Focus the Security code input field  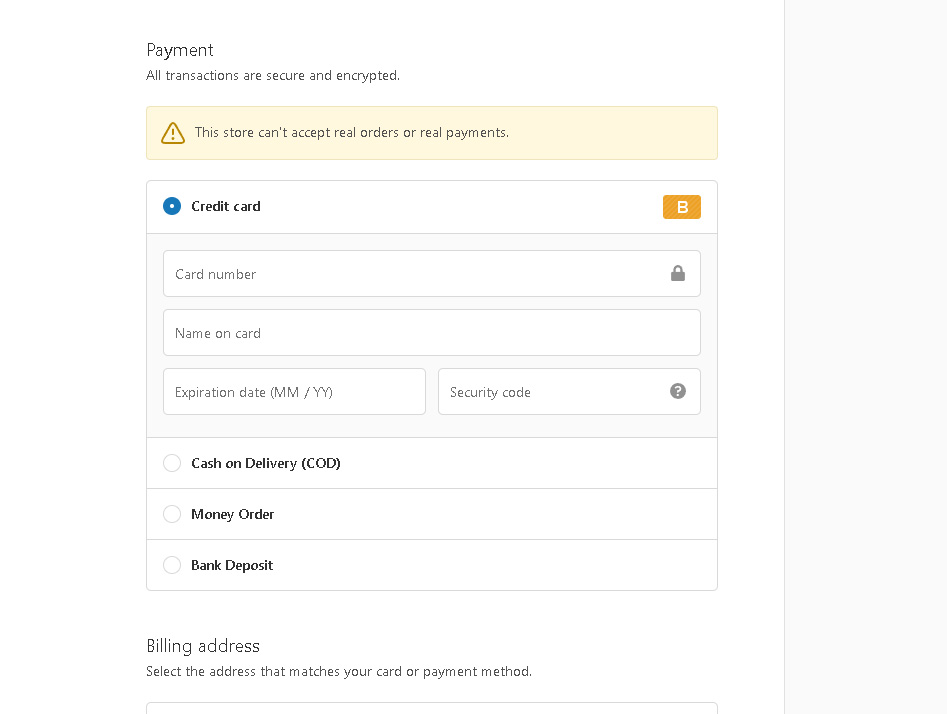[x=569, y=391]
